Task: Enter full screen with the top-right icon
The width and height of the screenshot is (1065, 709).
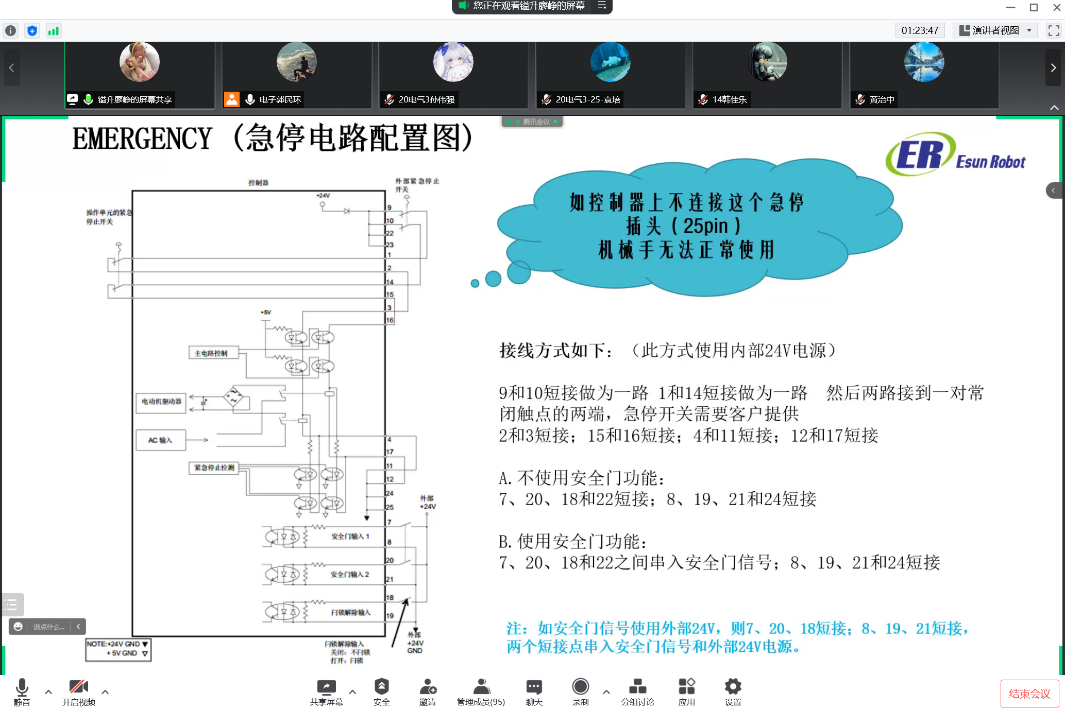Action: [x=1053, y=31]
